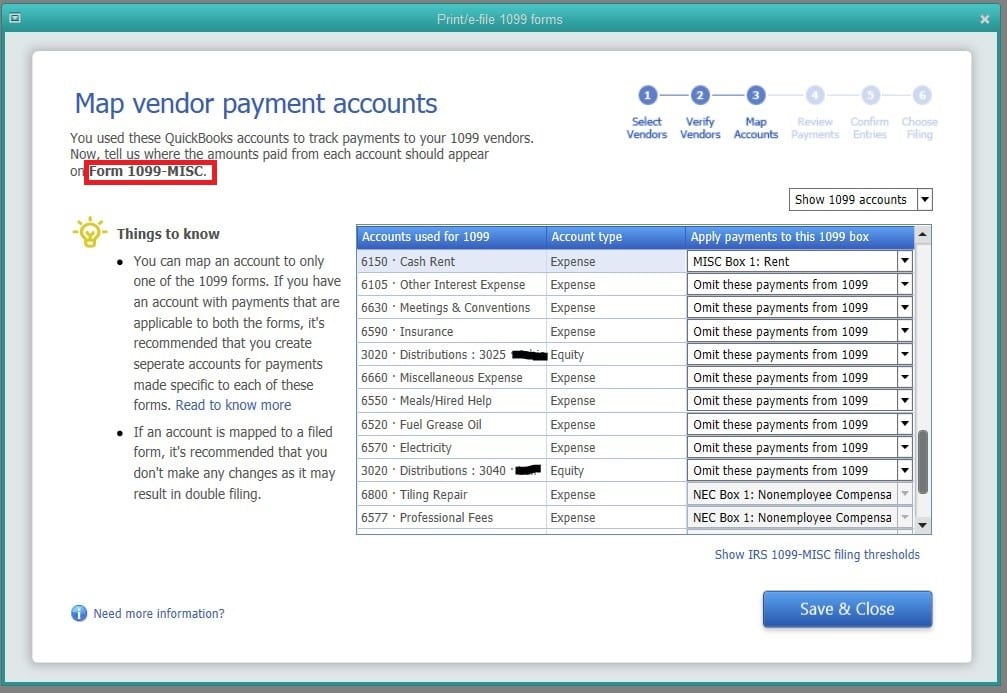This screenshot has width=1007, height=693.
Task: Select the 6570 · Electricity account cell
Action: click(x=451, y=448)
